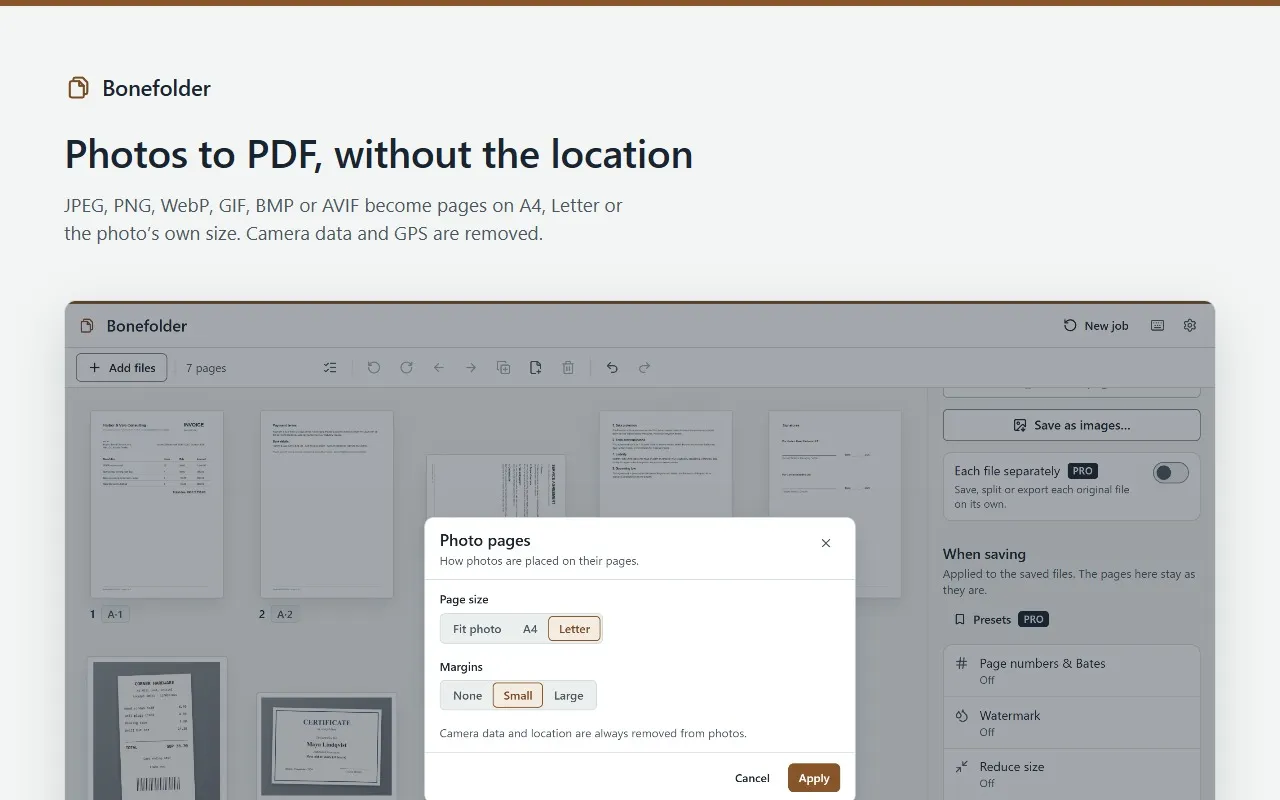Set margins to None

pyautogui.click(x=467, y=696)
